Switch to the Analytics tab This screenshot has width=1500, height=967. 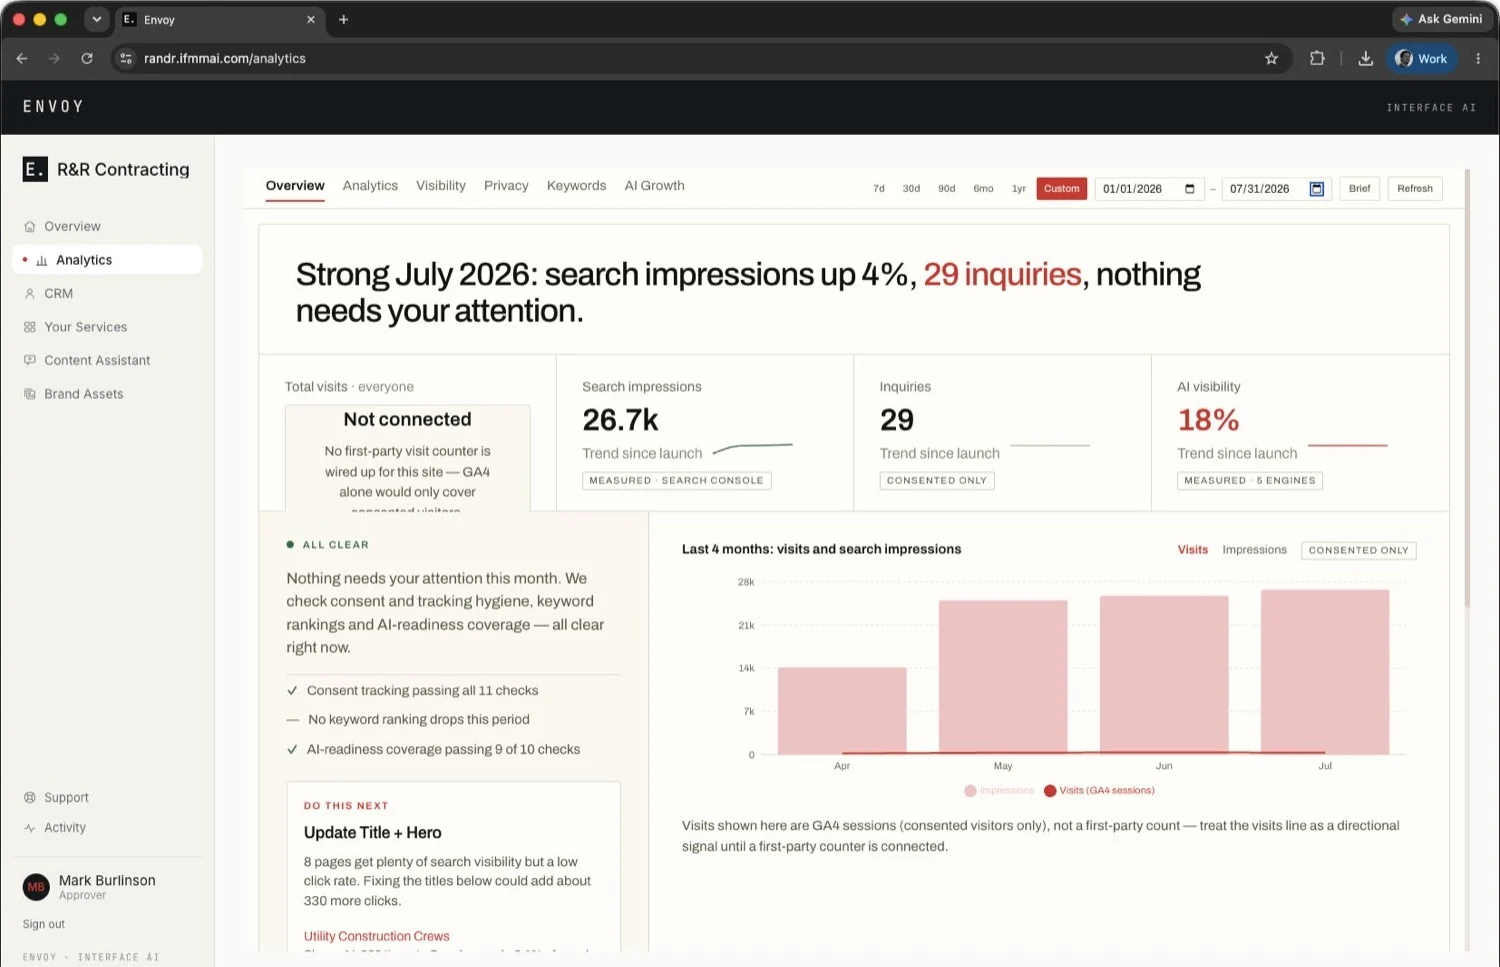pyautogui.click(x=370, y=186)
